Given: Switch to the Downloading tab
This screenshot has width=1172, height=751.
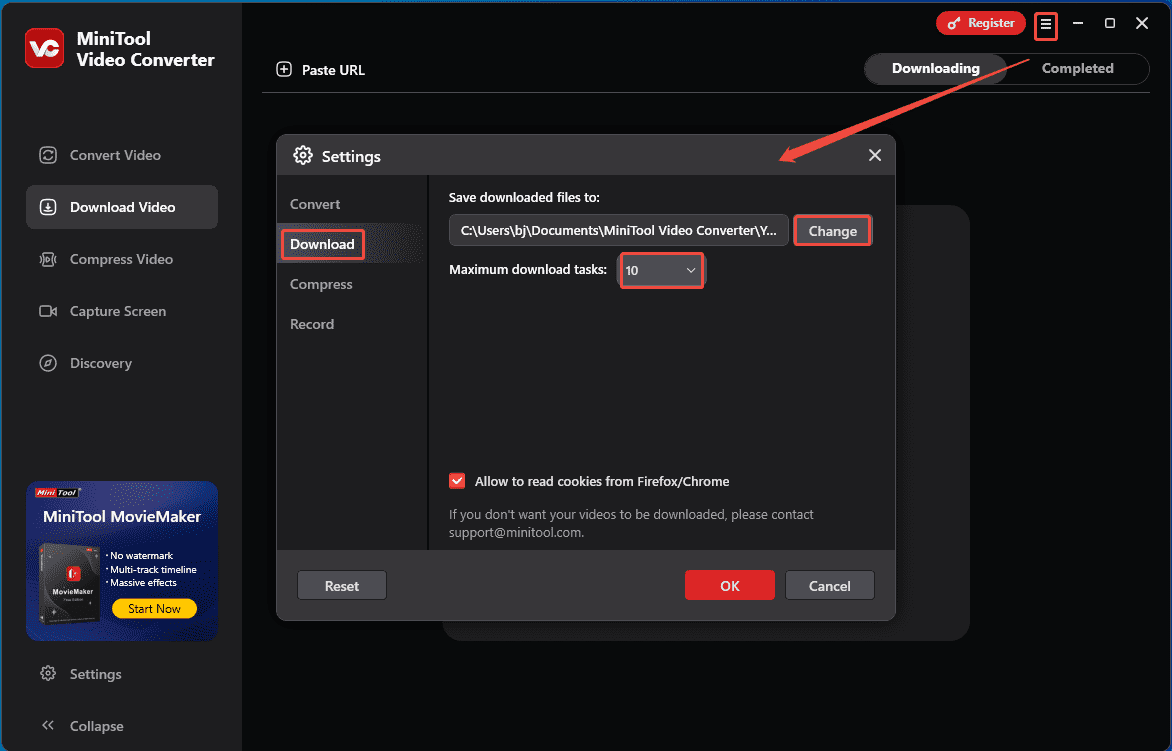Looking at the screenshot, I should pyautogui.click(x=935, y=69).
